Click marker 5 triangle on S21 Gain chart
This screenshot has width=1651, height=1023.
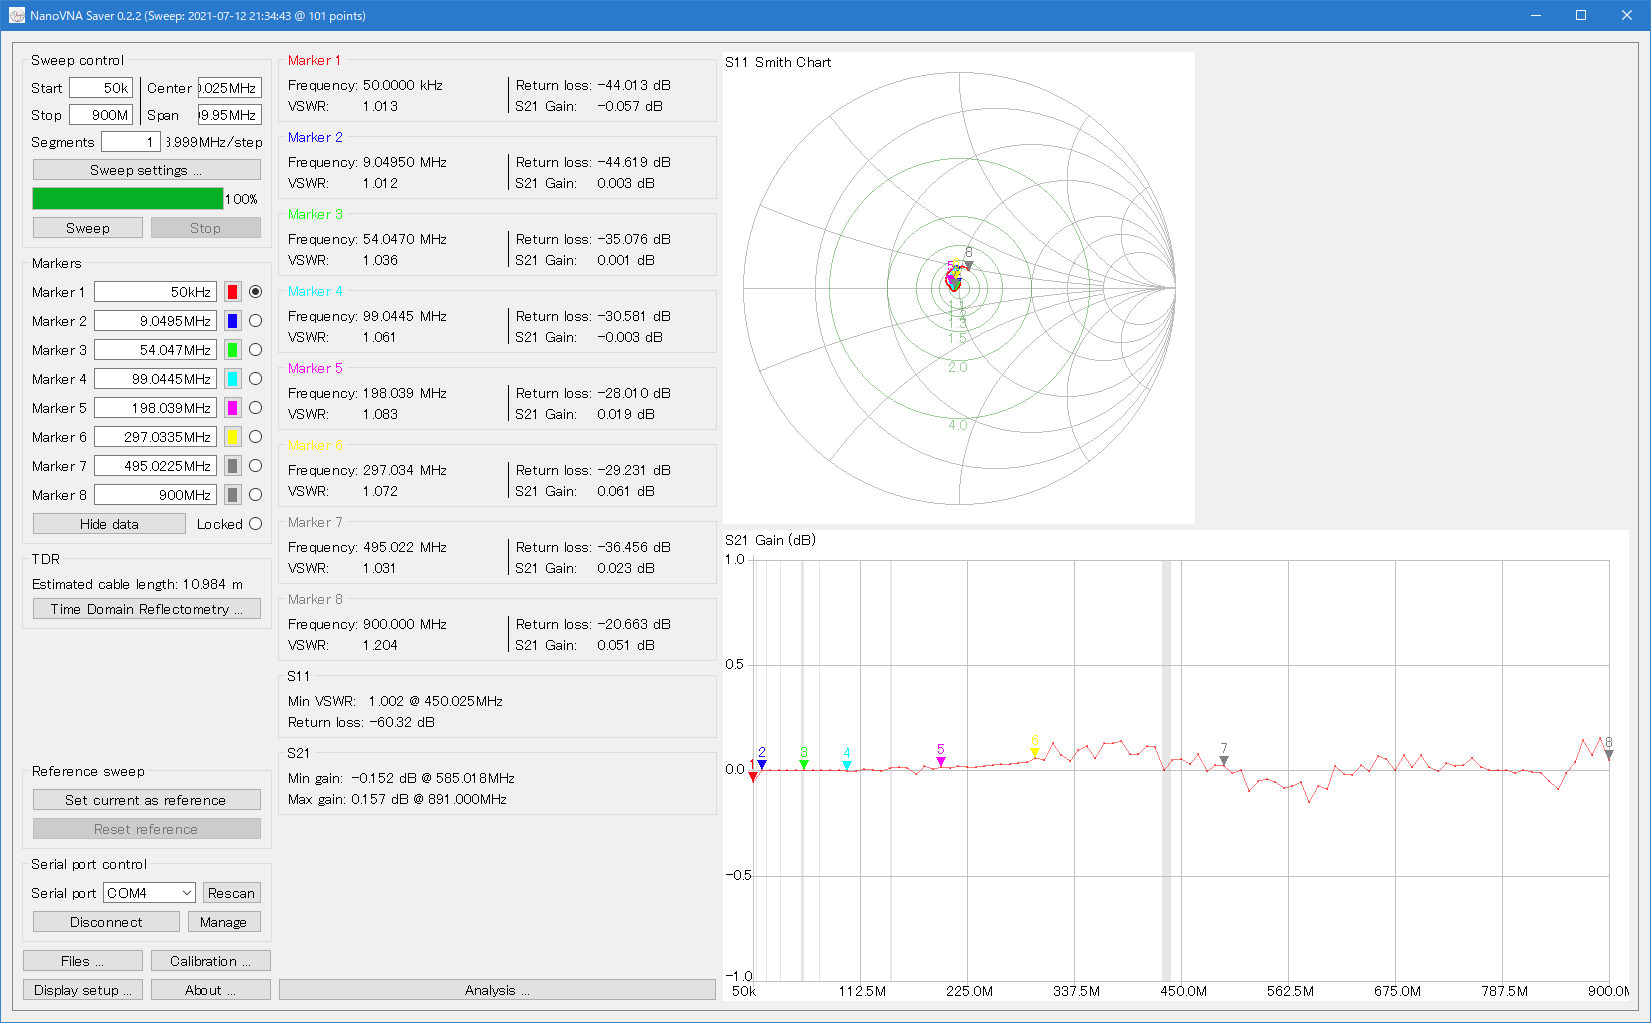[x=941, y=762]
